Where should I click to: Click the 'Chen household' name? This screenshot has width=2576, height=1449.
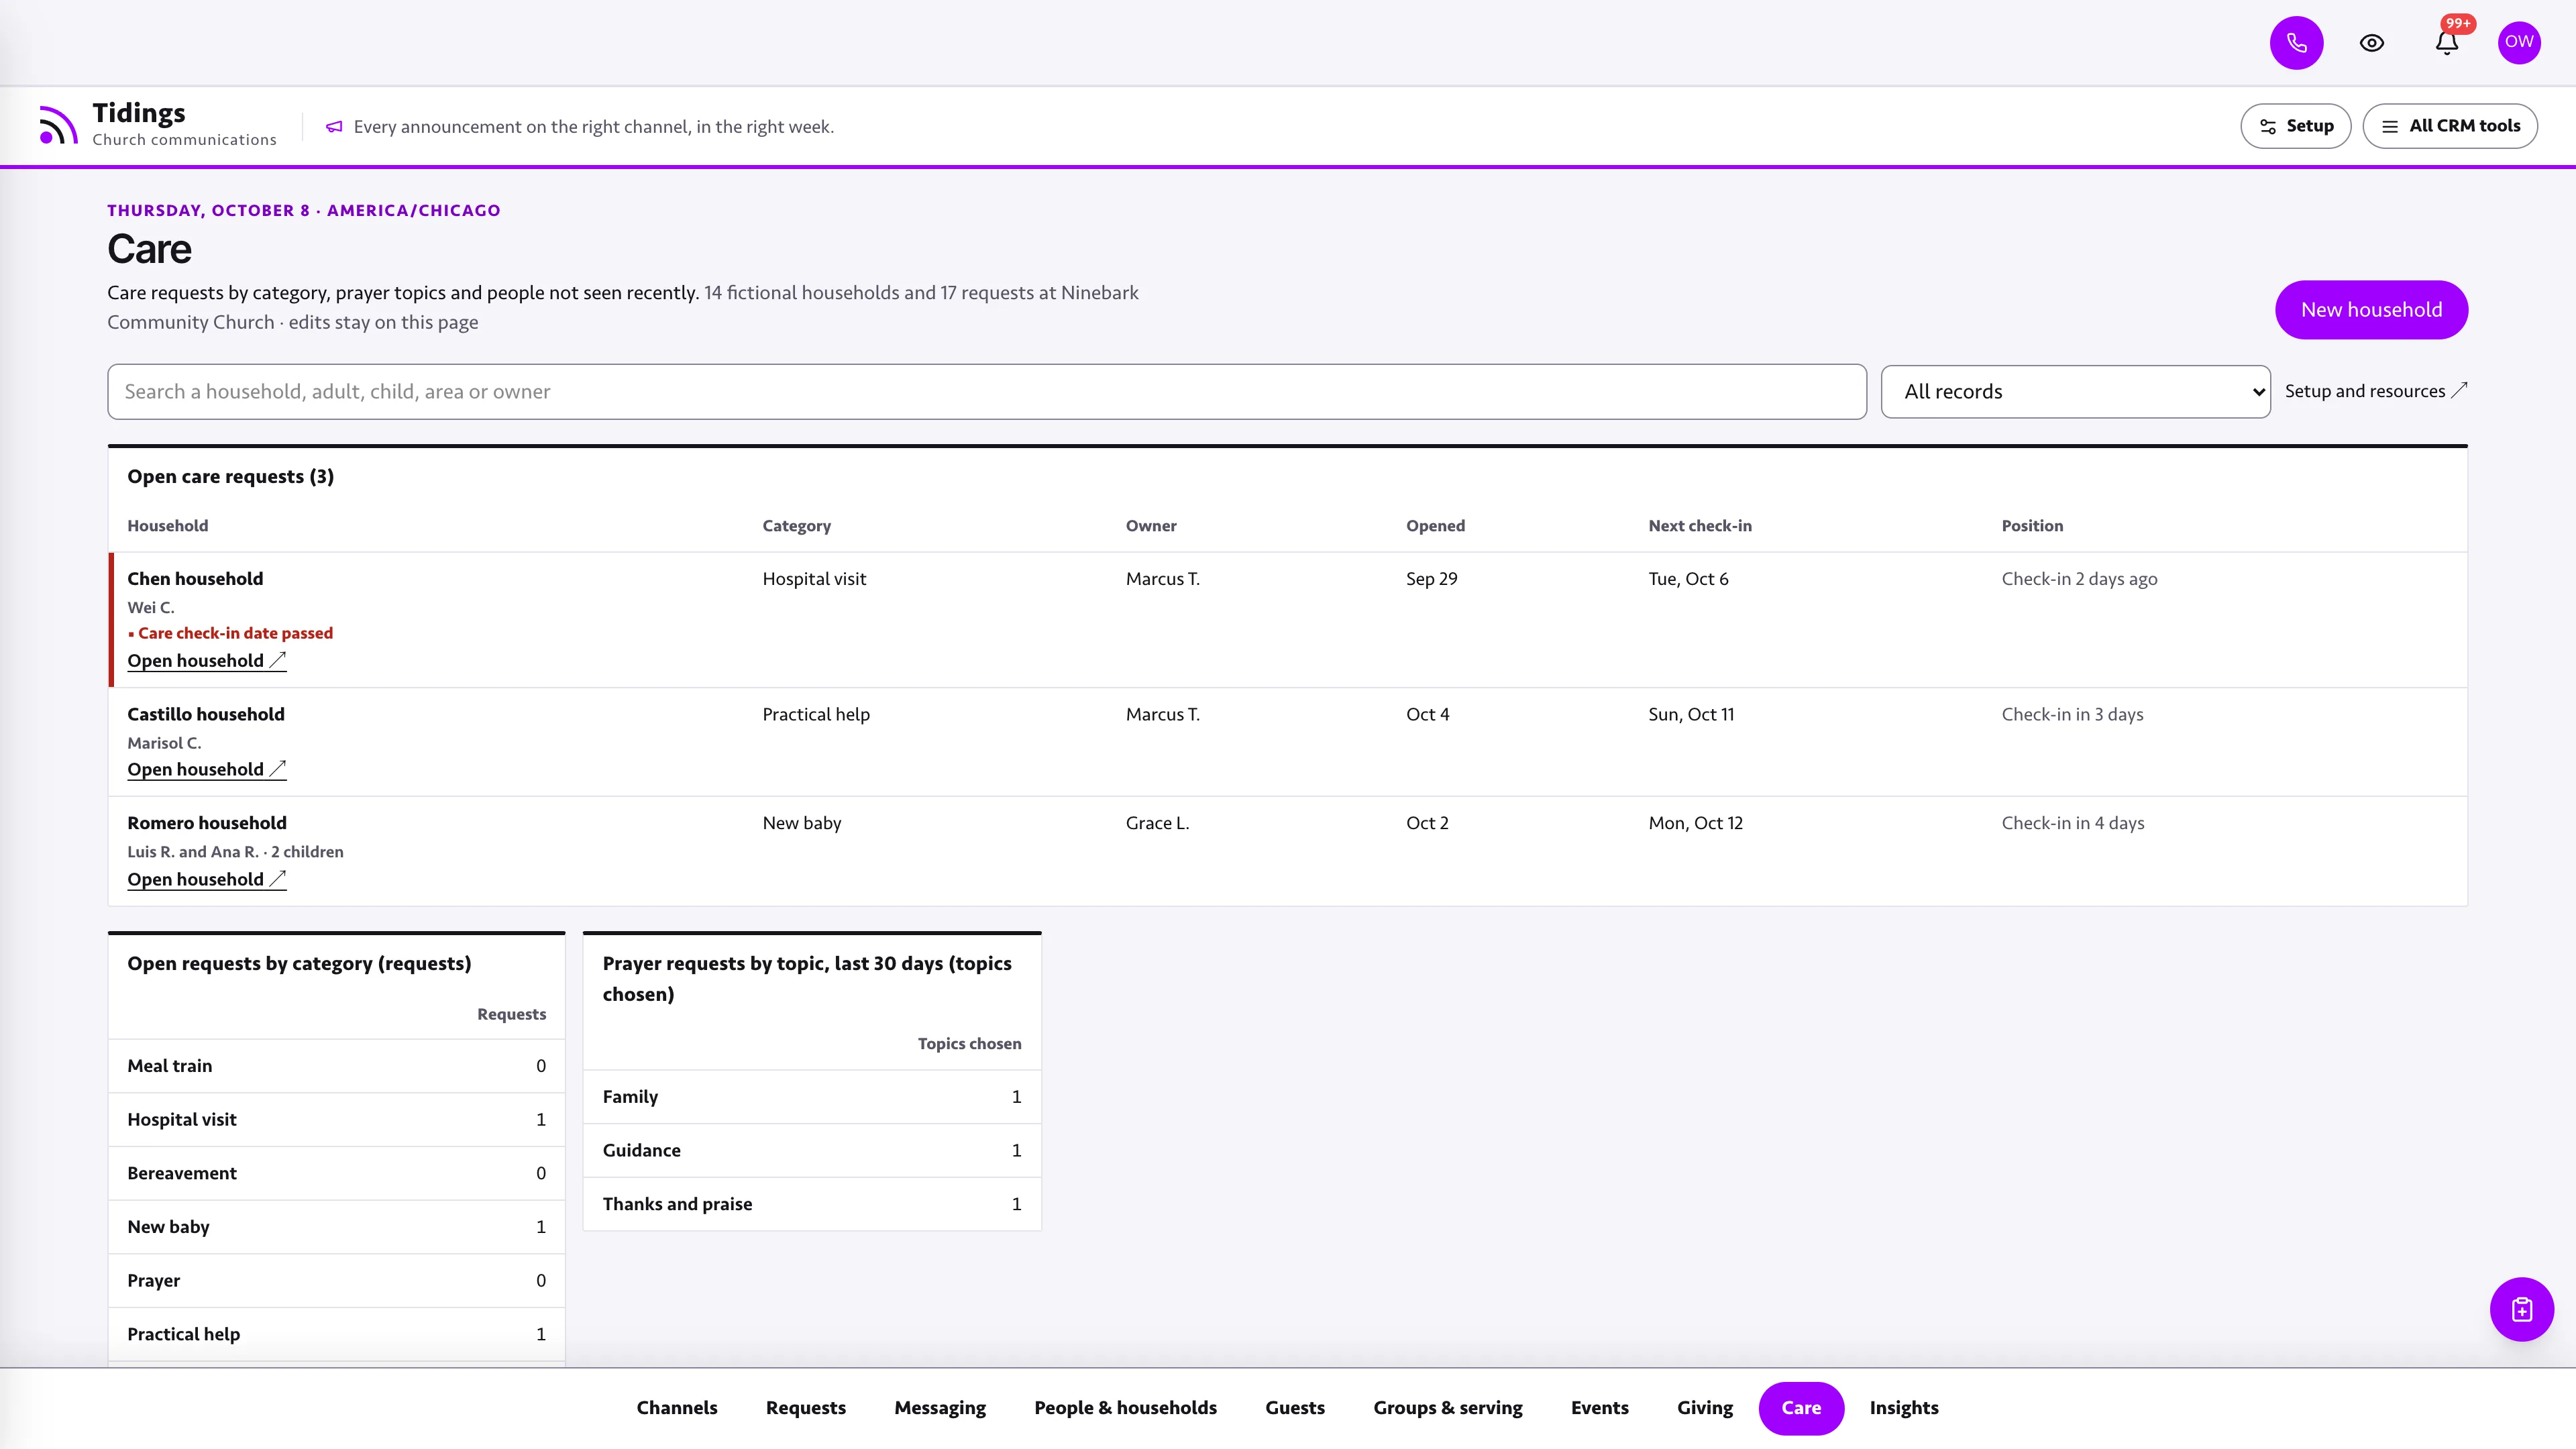click(195, 579)
